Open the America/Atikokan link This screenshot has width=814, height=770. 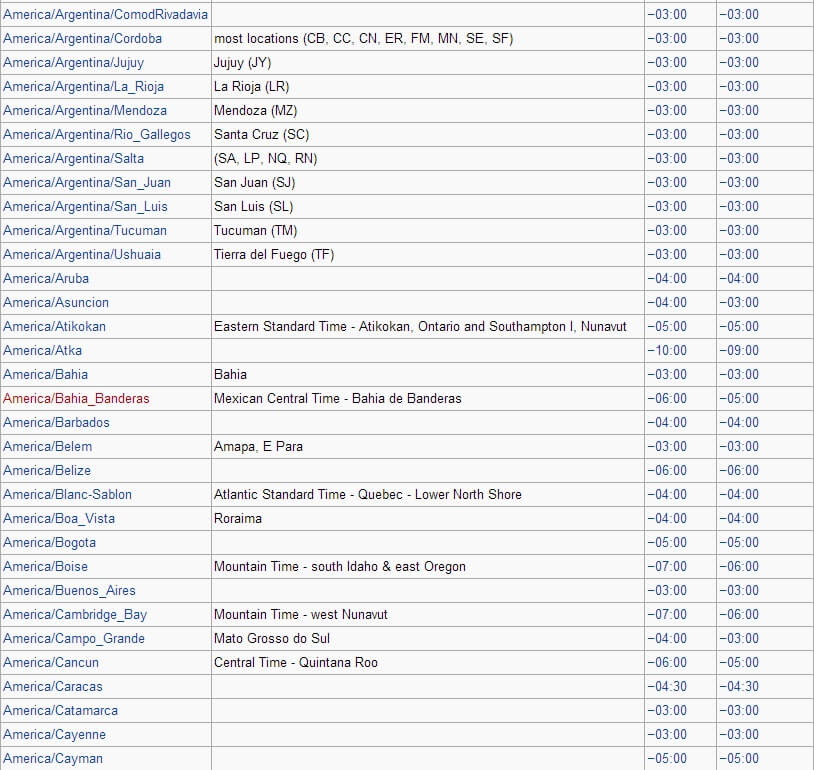(x=55, y=327)
